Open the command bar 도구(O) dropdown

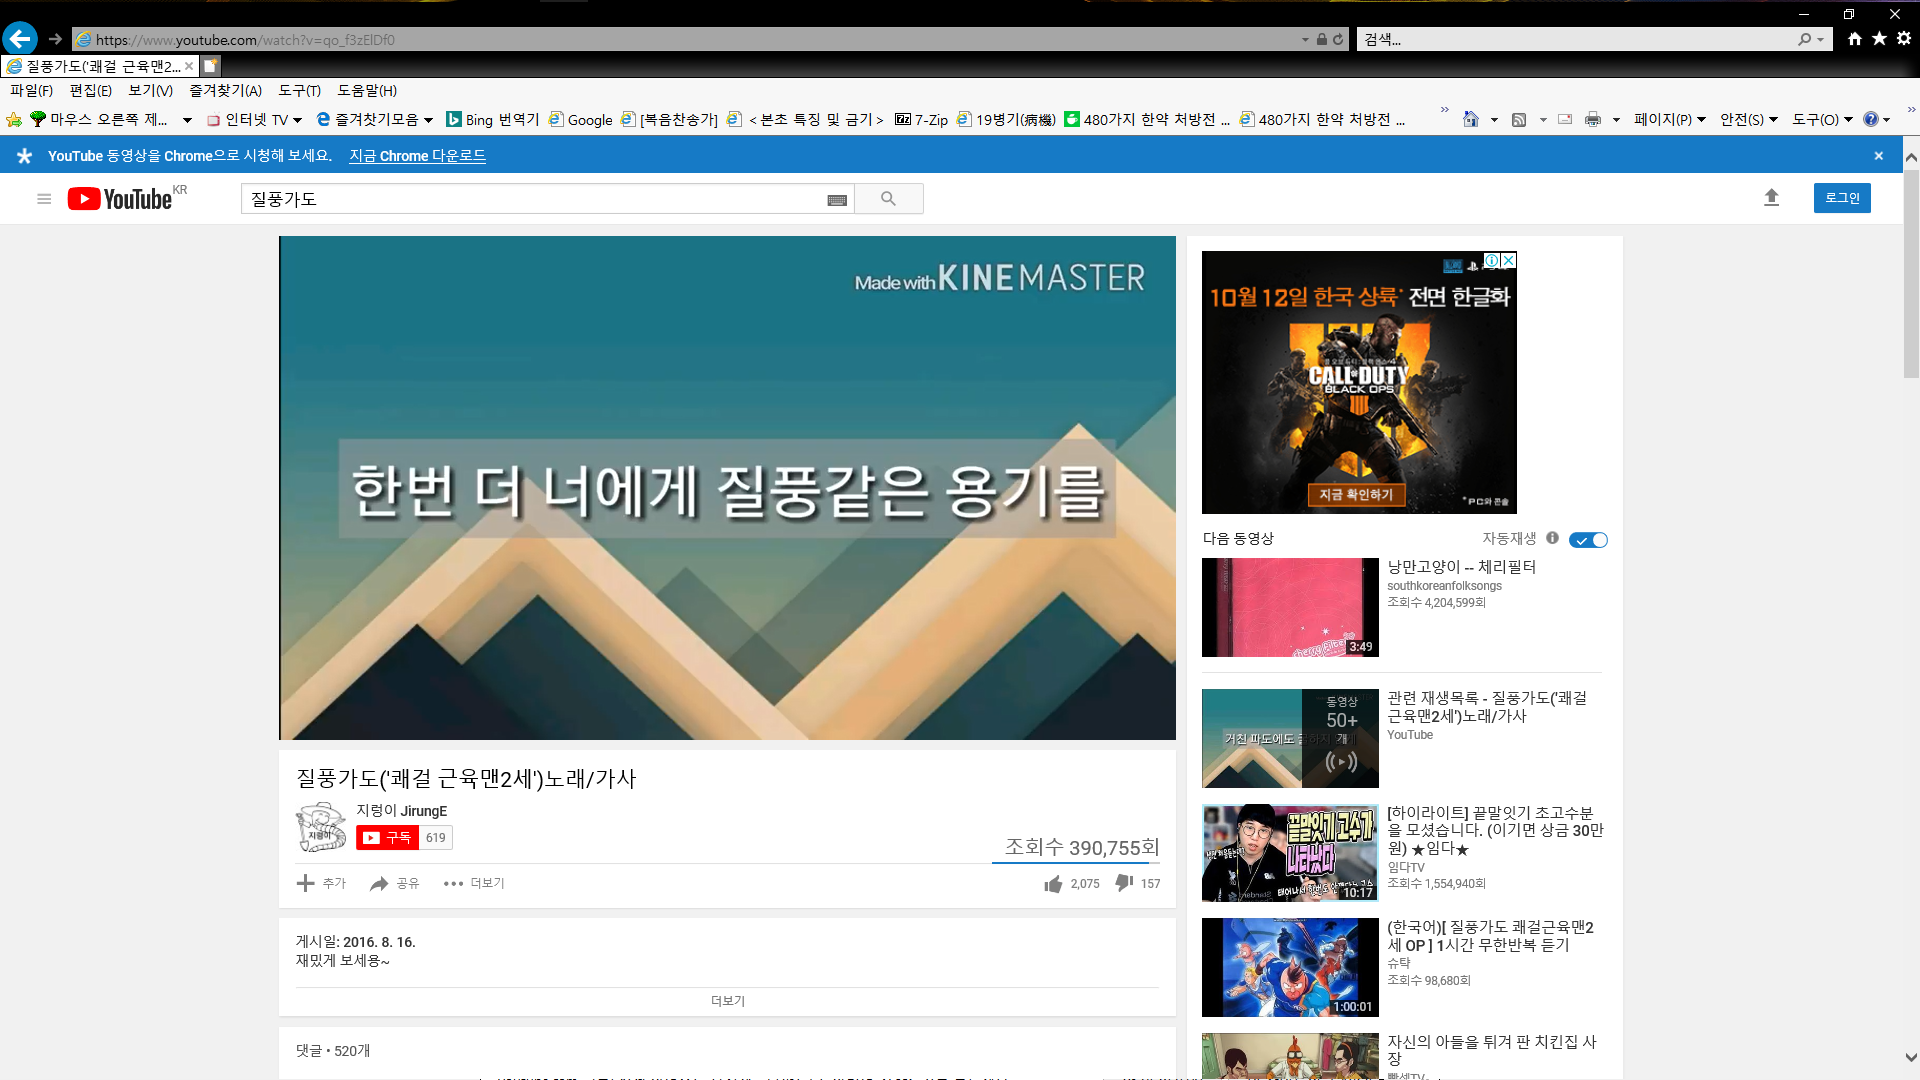(1822, 120)
